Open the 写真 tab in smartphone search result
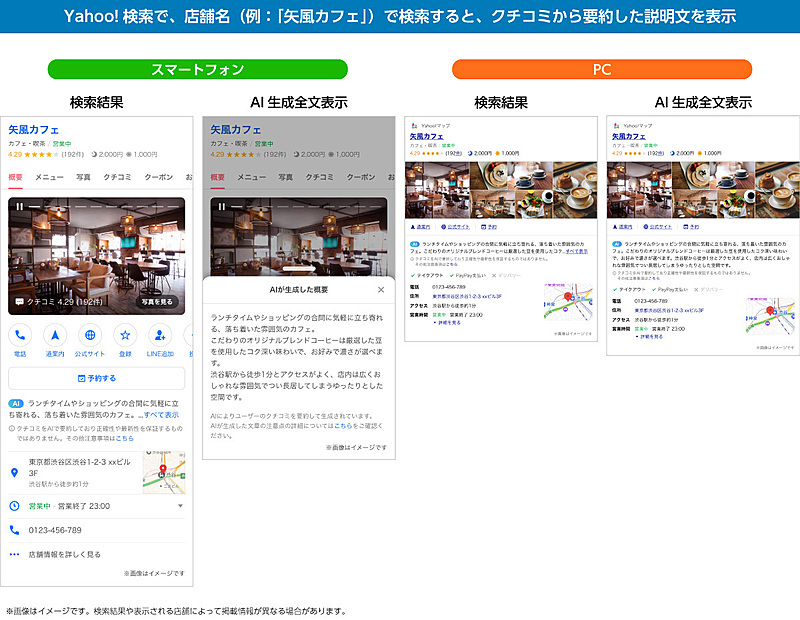Screen dimensions: 800x620 point(83,177)
